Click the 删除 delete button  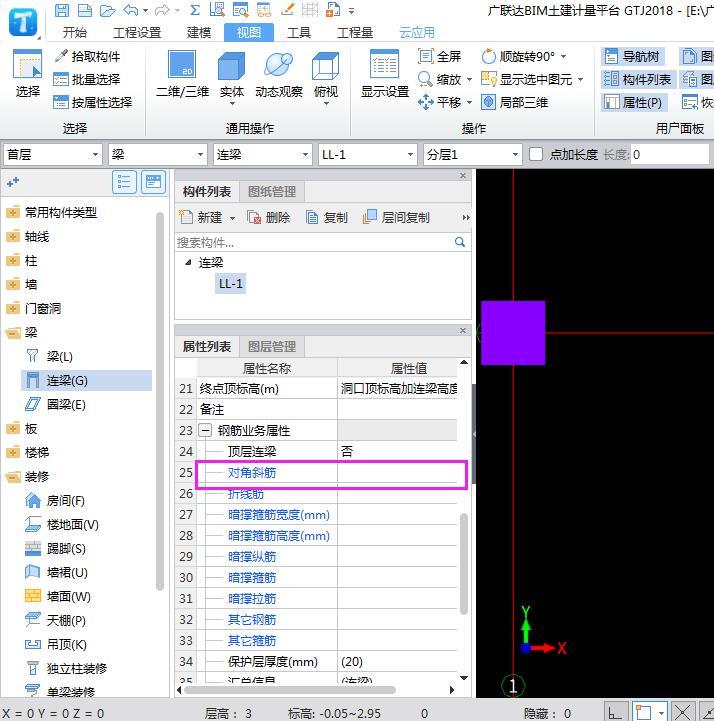coord(268,217)
